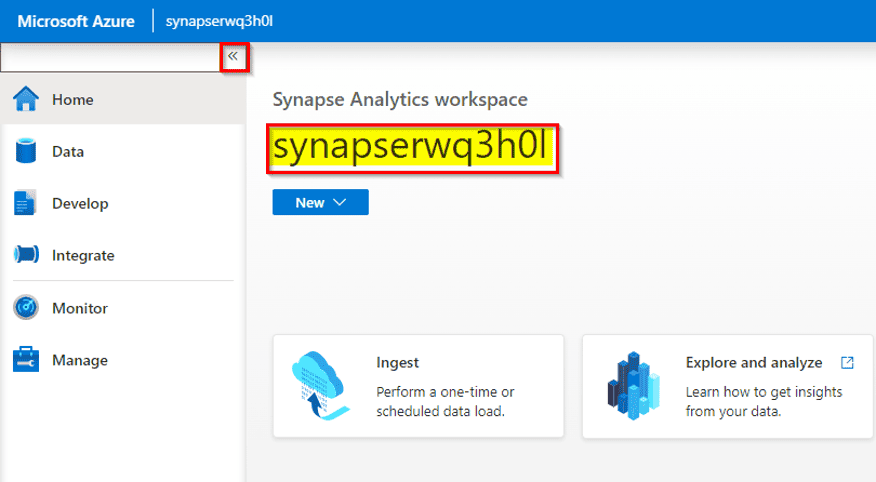Click the highlighted synapserwq3h0l workspace heading
This screenshot has height=482, width=876.
click(412, 148)
